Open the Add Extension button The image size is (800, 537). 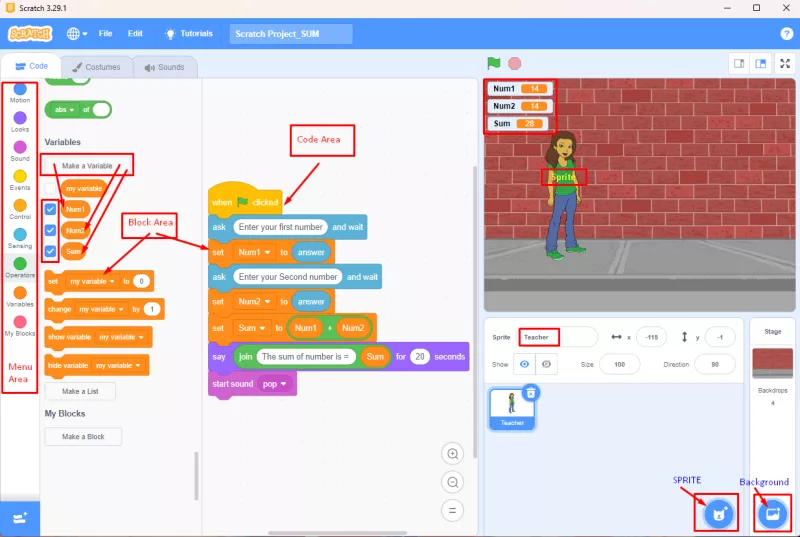click(20, 519)
